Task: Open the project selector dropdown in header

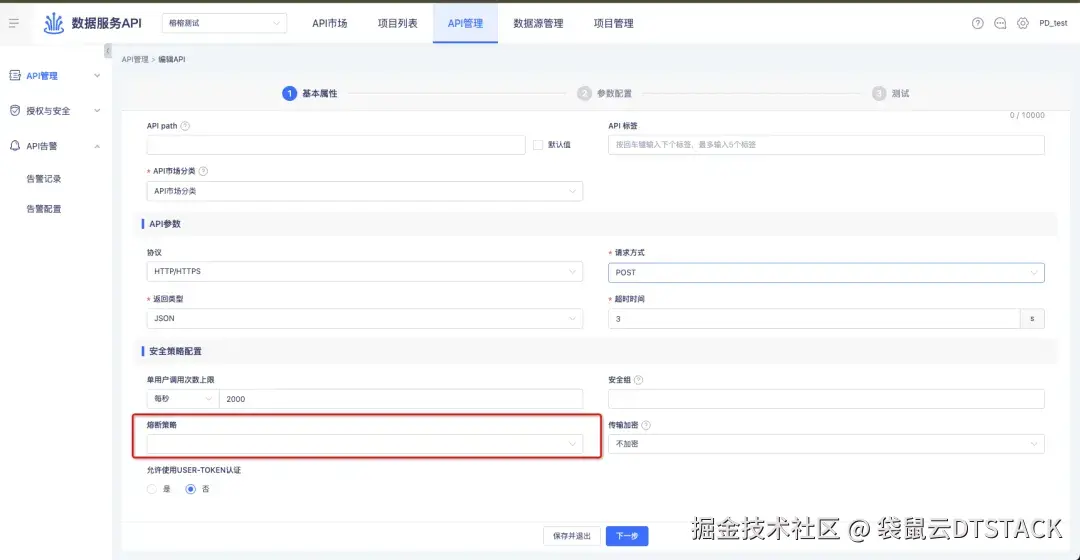Action: pyautogui.click(x=225, y=23)
